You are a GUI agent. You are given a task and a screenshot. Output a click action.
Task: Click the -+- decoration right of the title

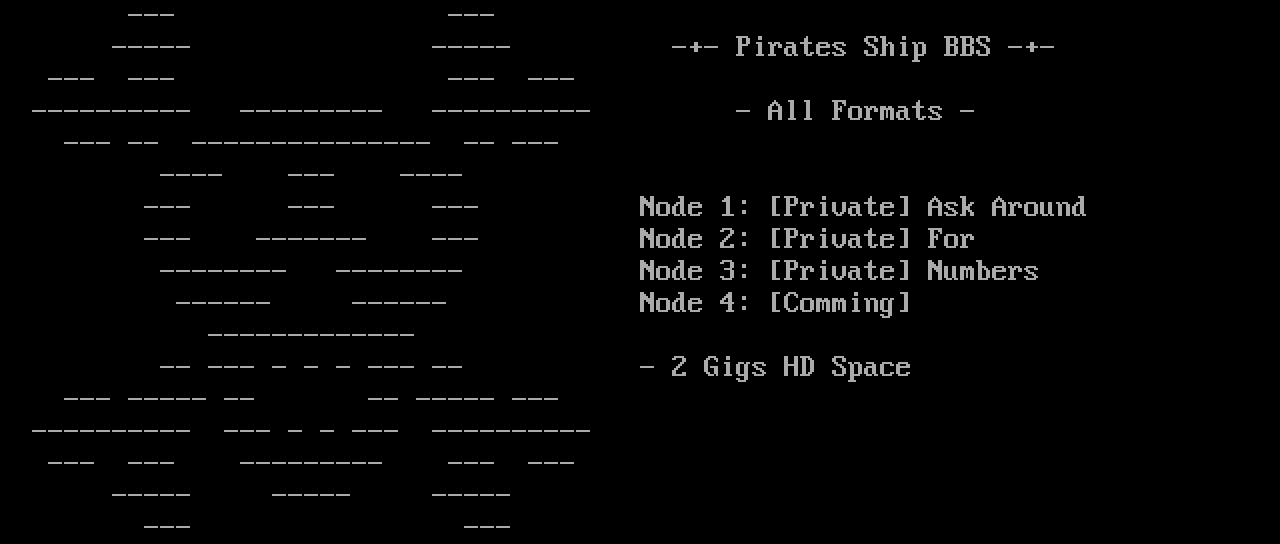click(1030, 47)
